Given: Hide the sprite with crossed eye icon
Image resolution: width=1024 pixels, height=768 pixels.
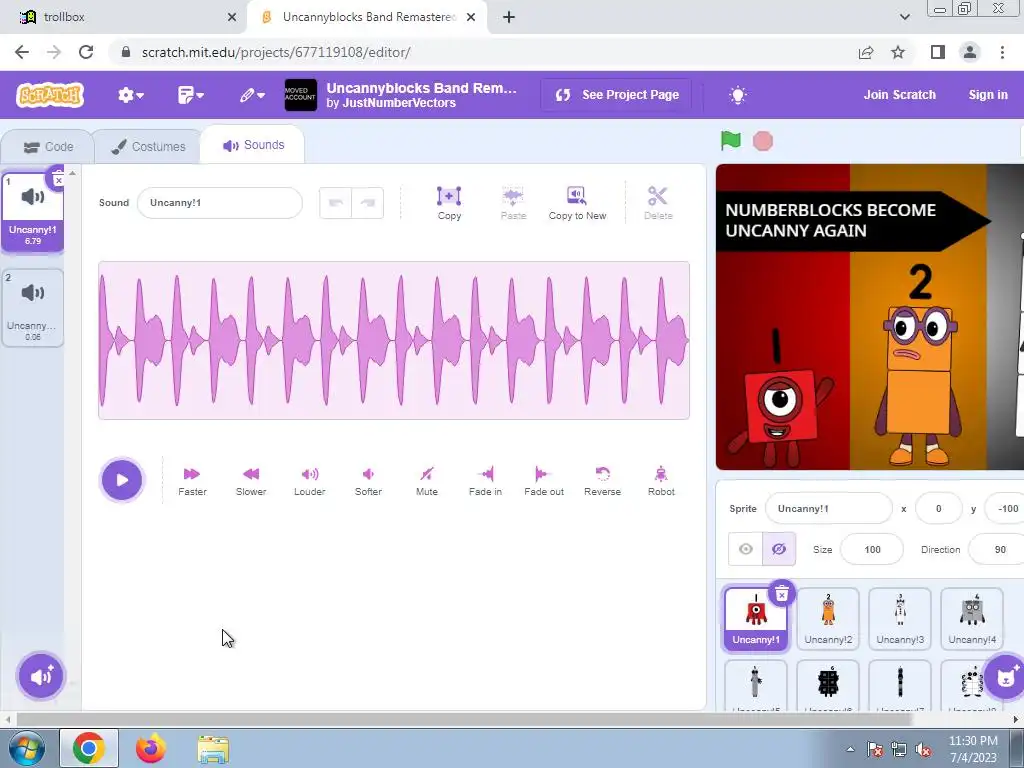Looking at the screenshot, I should tap(779, 549).
